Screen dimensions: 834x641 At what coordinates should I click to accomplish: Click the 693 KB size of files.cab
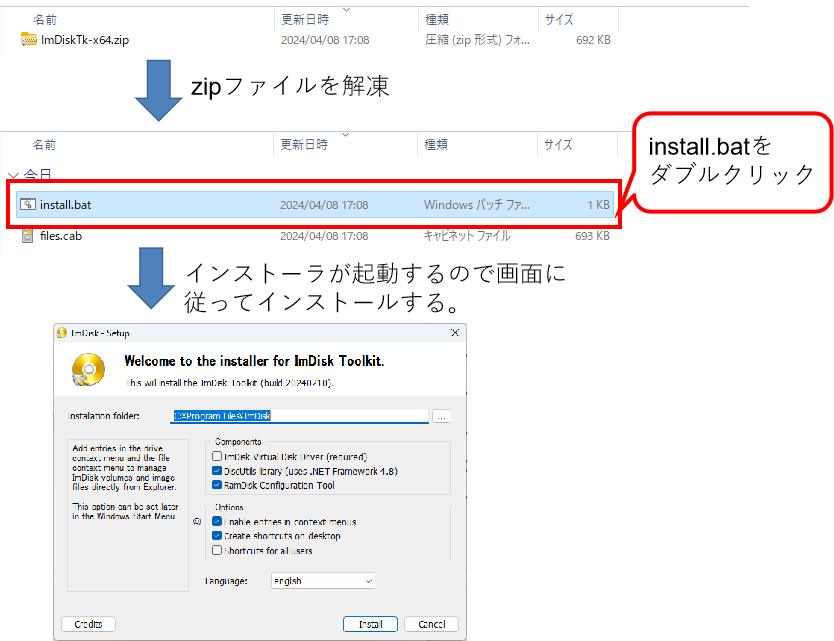point(592,236)
